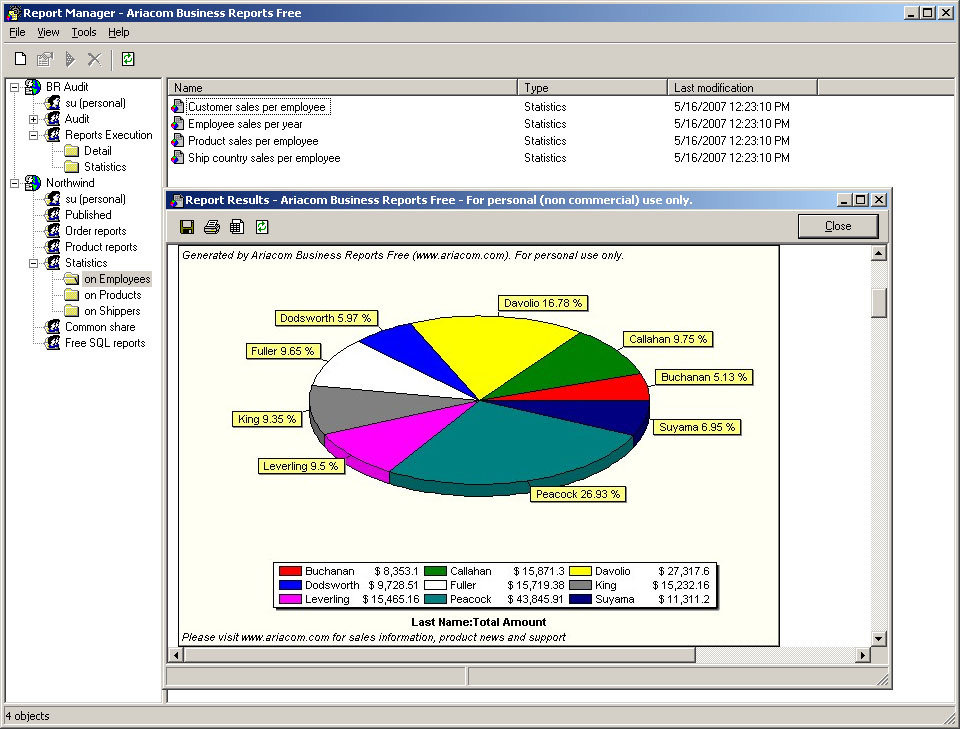
Task: Click the 'Callahan 9.75 %' chart label
Action: (668, 339)
